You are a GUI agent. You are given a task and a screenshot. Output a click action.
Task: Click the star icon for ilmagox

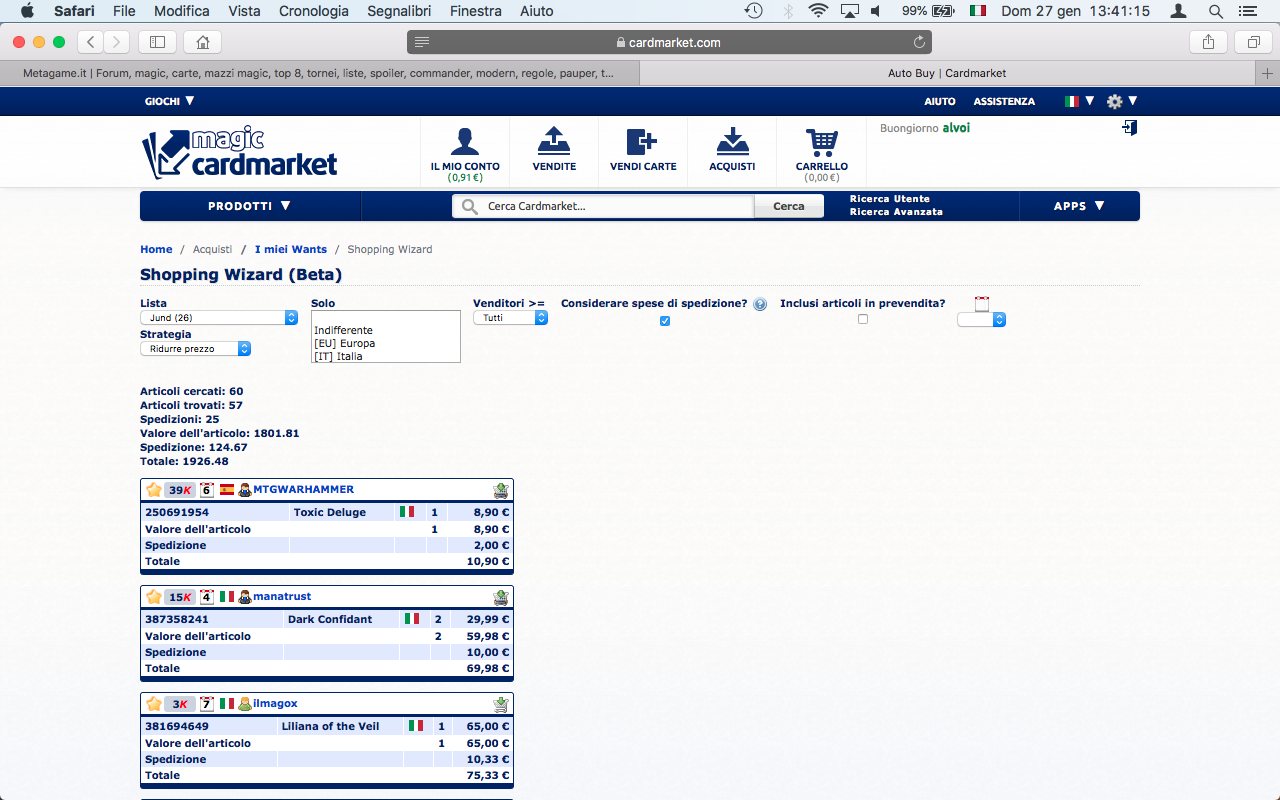(x=154, y=704)
